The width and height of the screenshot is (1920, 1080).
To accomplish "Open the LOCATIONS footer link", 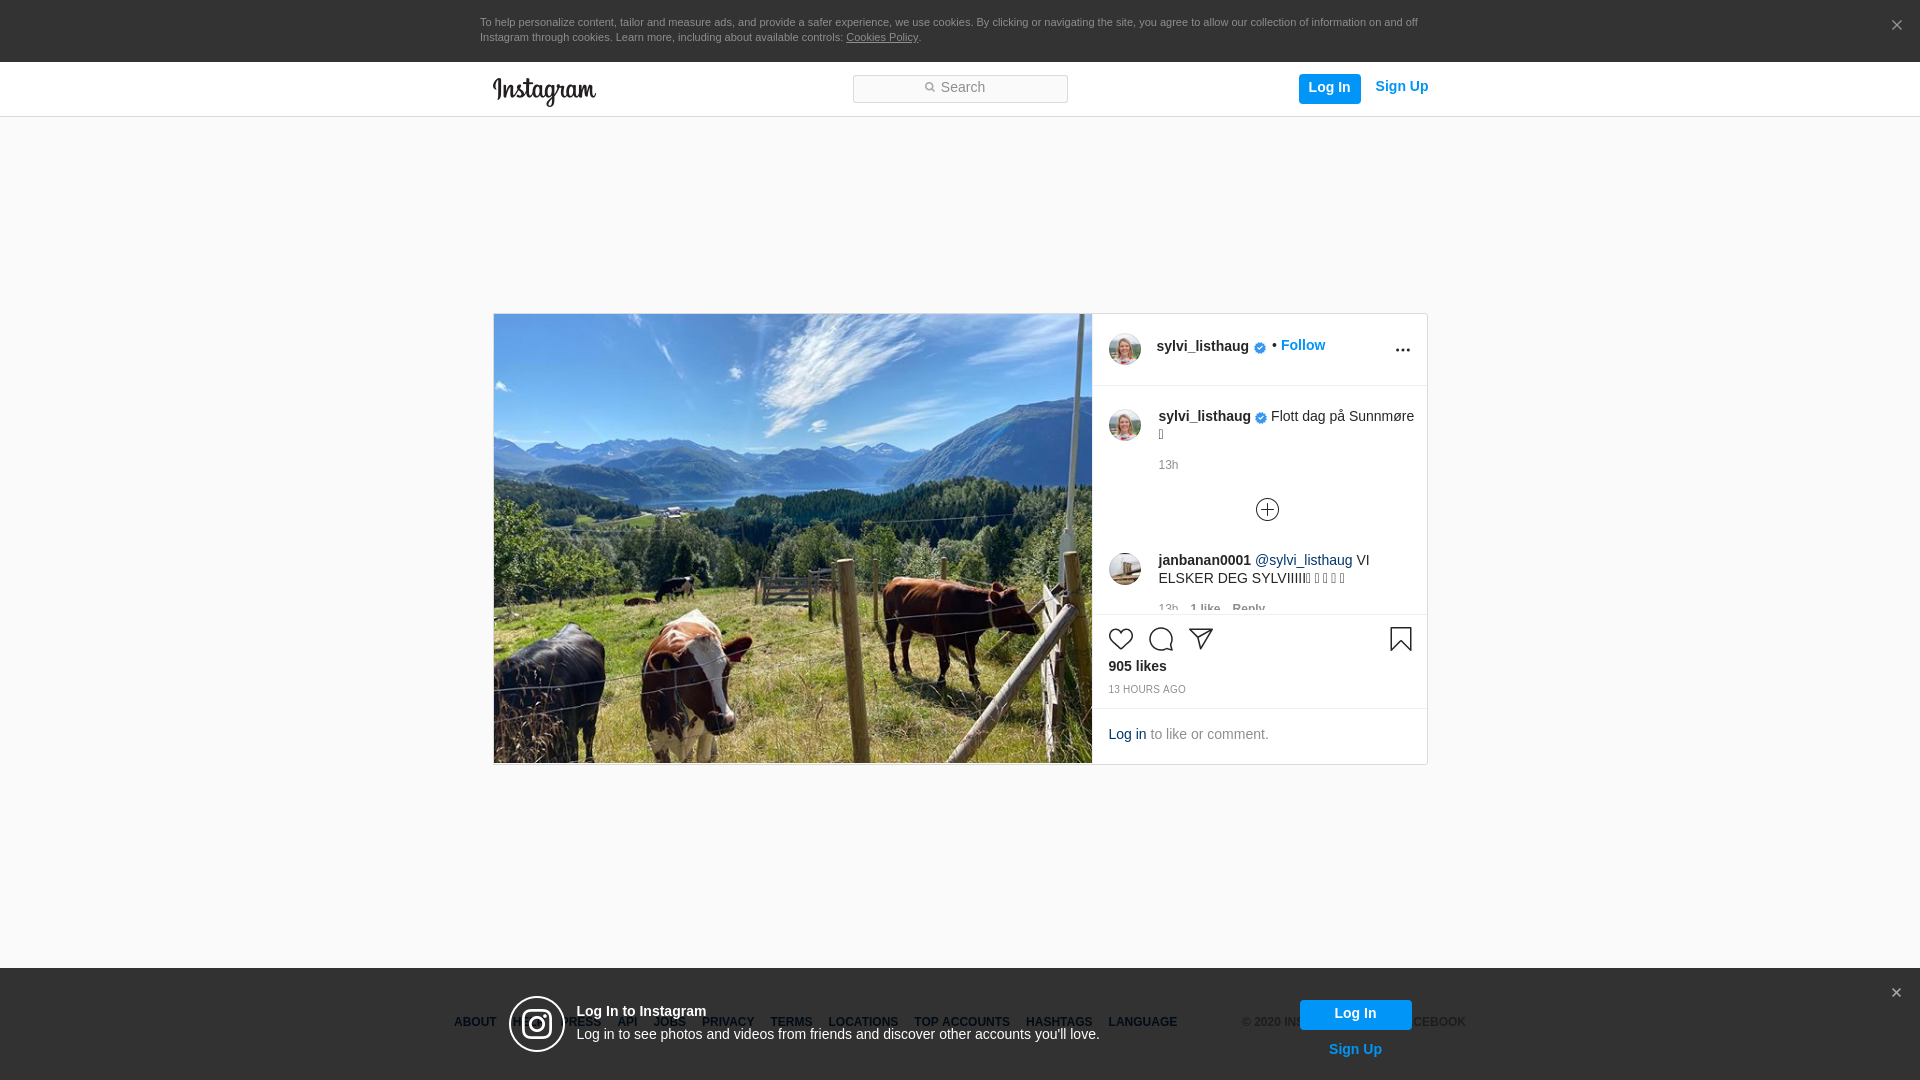I will [863, 1022].
